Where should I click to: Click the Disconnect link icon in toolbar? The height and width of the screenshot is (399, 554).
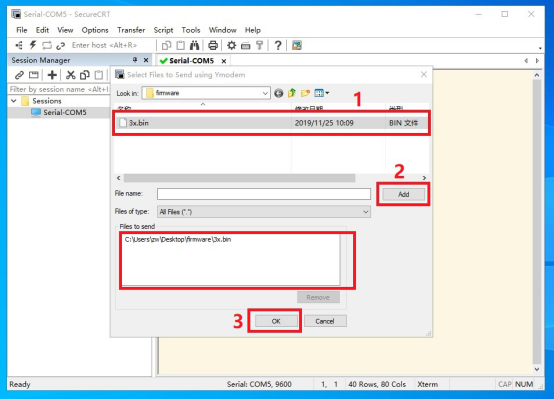pyautogui.click(x=60, y=46)
